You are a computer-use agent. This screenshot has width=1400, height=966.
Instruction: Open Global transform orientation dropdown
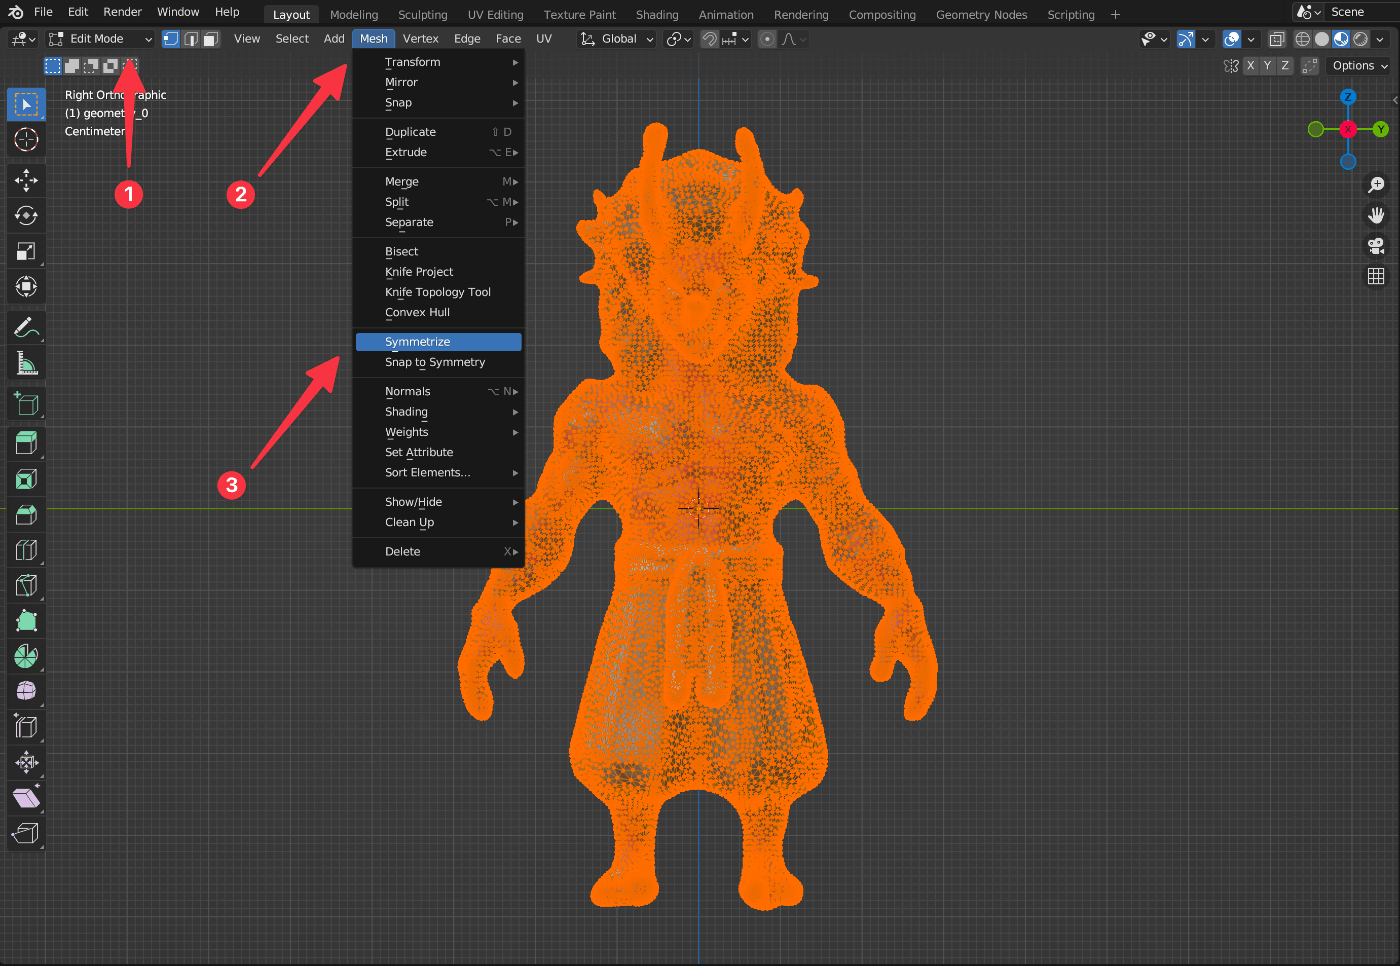click(x=618, y=39)
